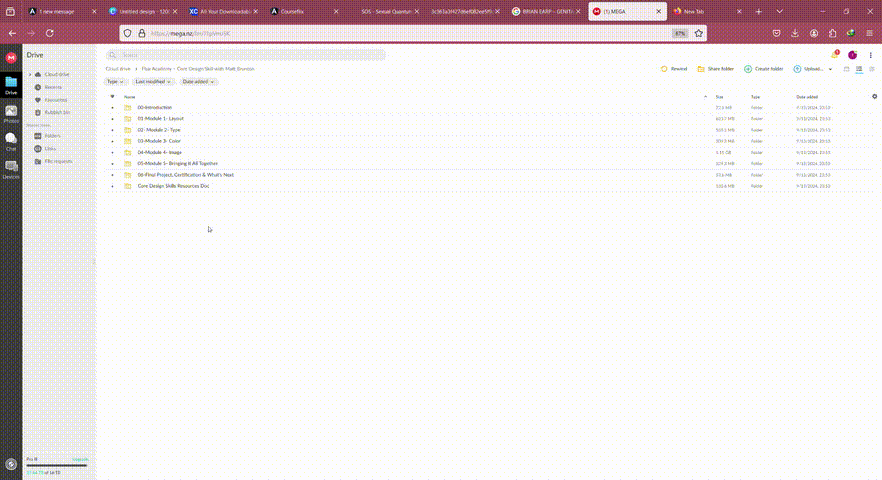This screenshot has width=882, height=480.
Task: Open the view settings icon beside list view
Action: point(872,69)
